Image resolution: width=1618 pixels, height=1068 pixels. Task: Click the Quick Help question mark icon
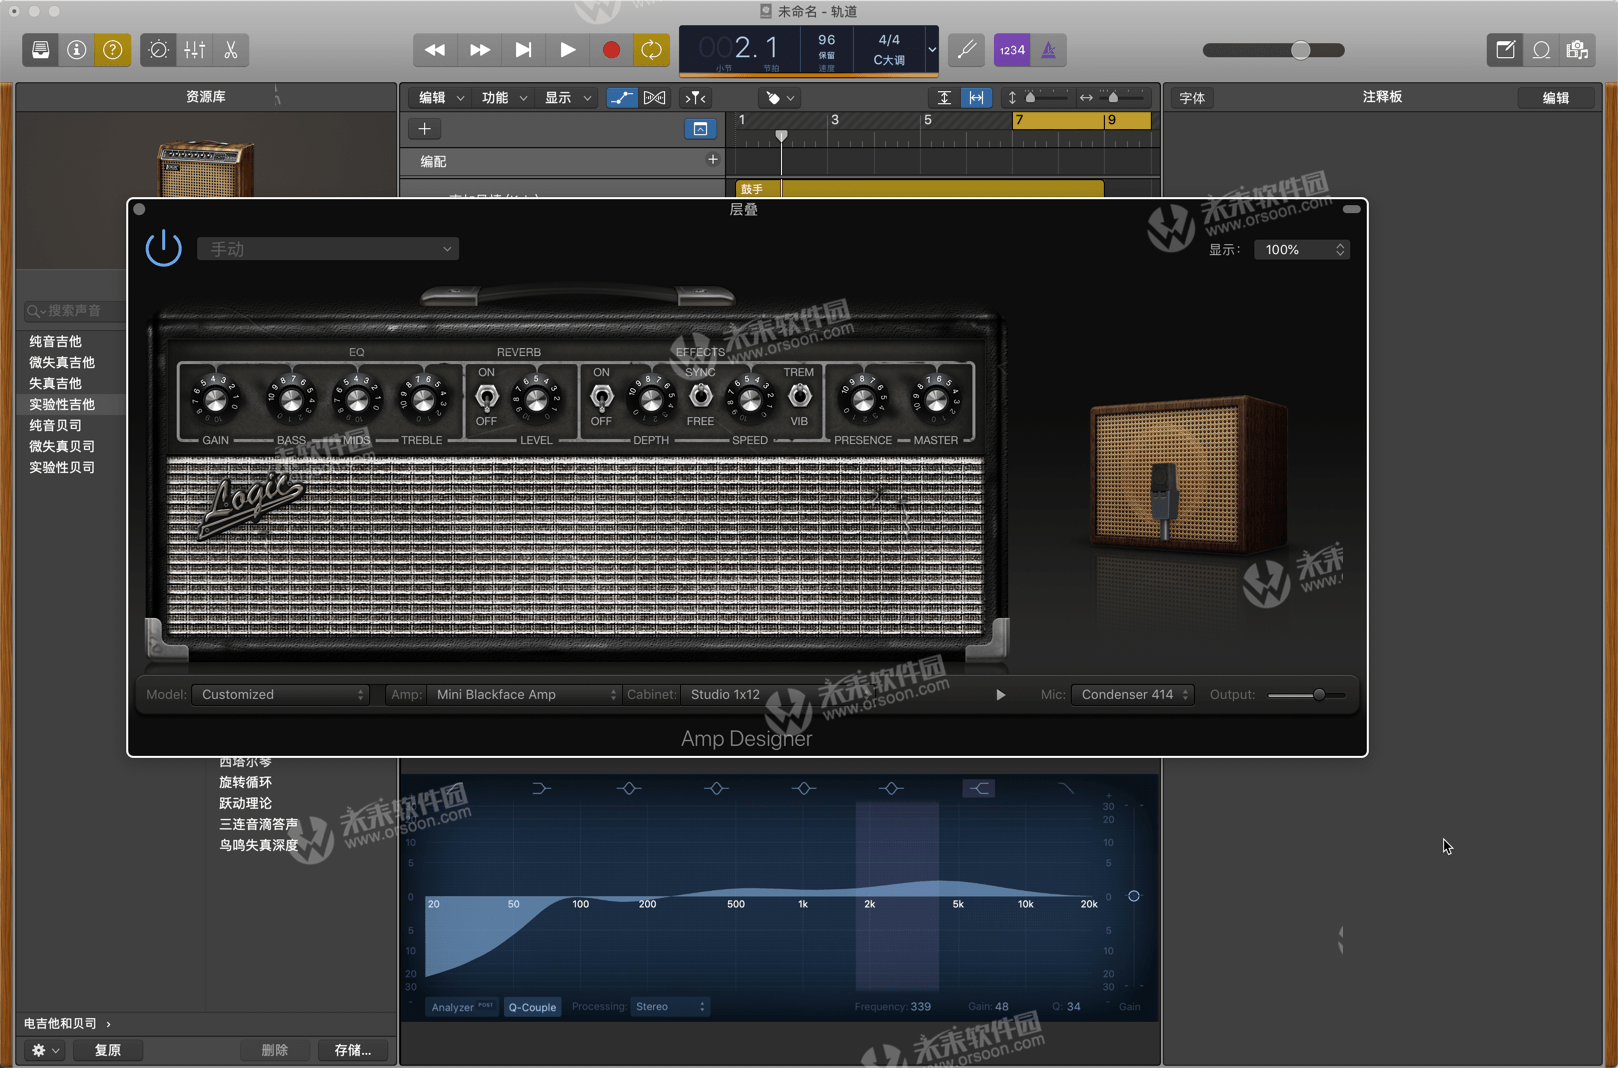113,50
